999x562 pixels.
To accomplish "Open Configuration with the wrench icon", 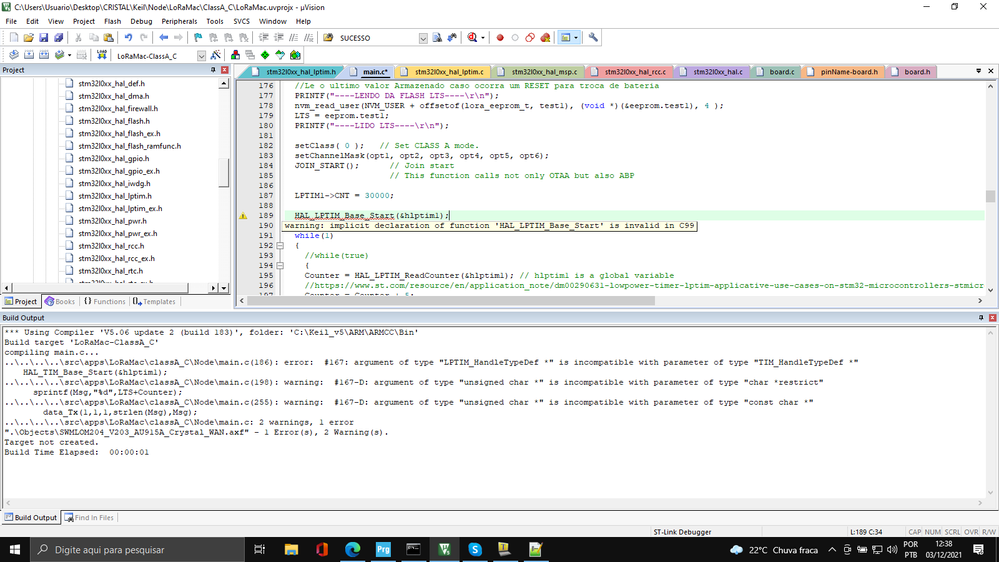I will 593,38.
